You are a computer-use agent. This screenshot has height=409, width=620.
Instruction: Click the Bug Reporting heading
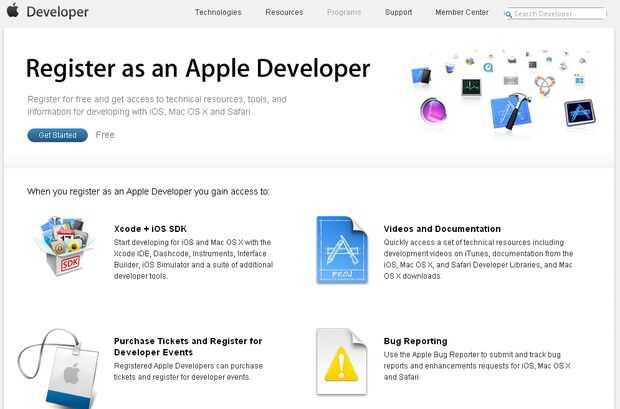[x=416, y=341]
